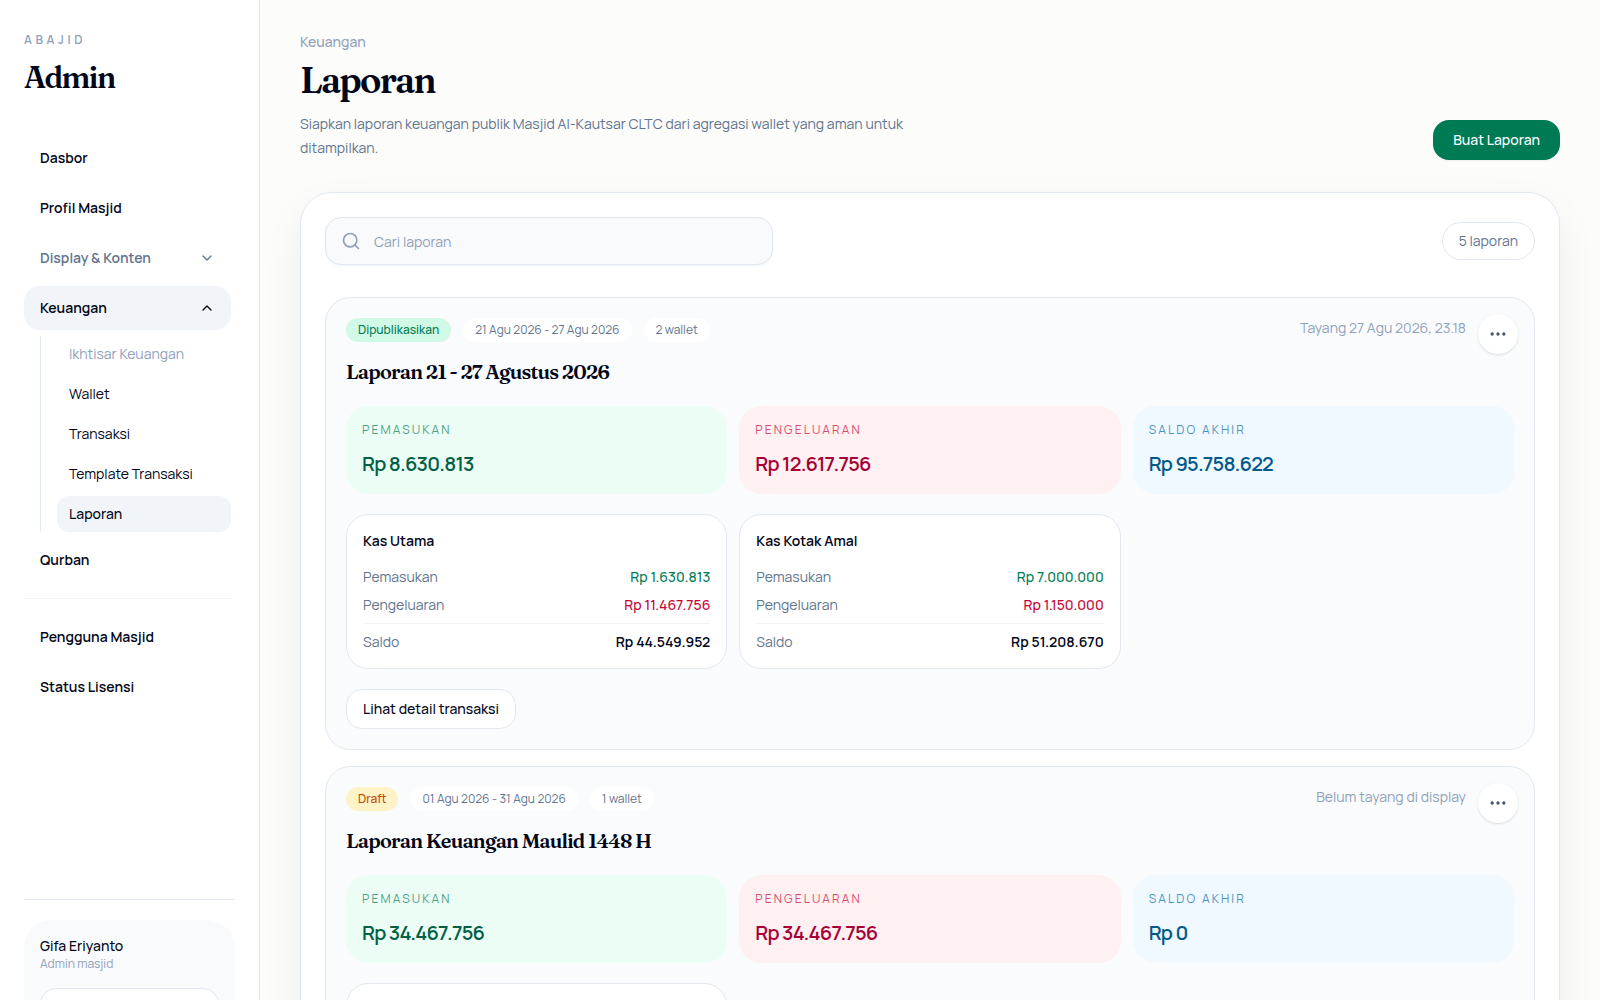Screen dimensions: 1600x1000
Task: Click the Admin logo heading
Action: click(70, 77)
